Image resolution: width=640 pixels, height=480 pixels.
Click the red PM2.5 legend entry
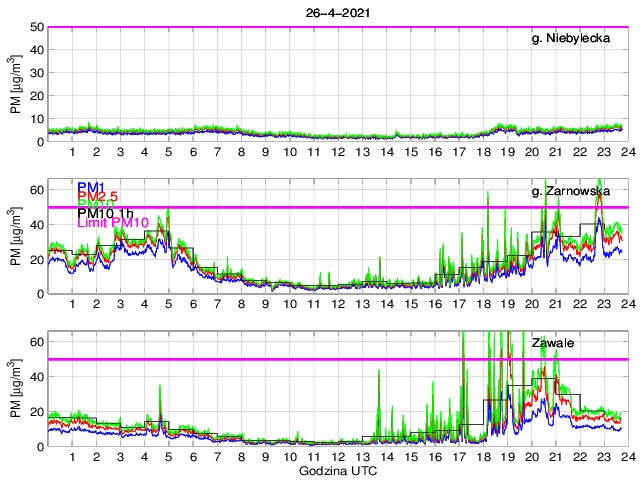(99, 198)
